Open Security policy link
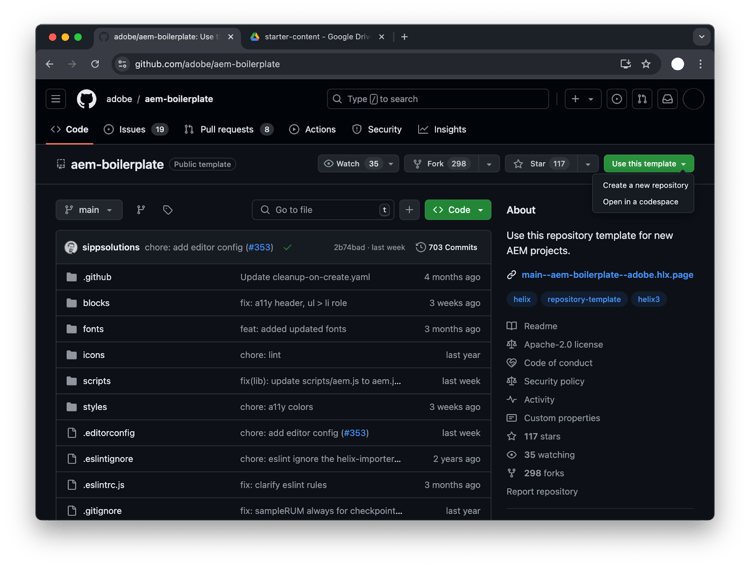Screen dimensions: 750x567 pos(554,381)
